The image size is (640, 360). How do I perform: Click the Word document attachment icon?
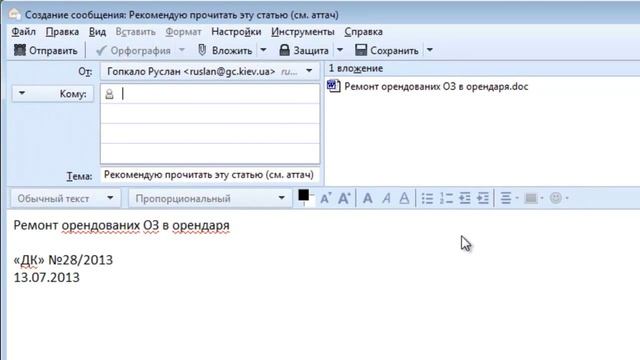tap(333, 86)
